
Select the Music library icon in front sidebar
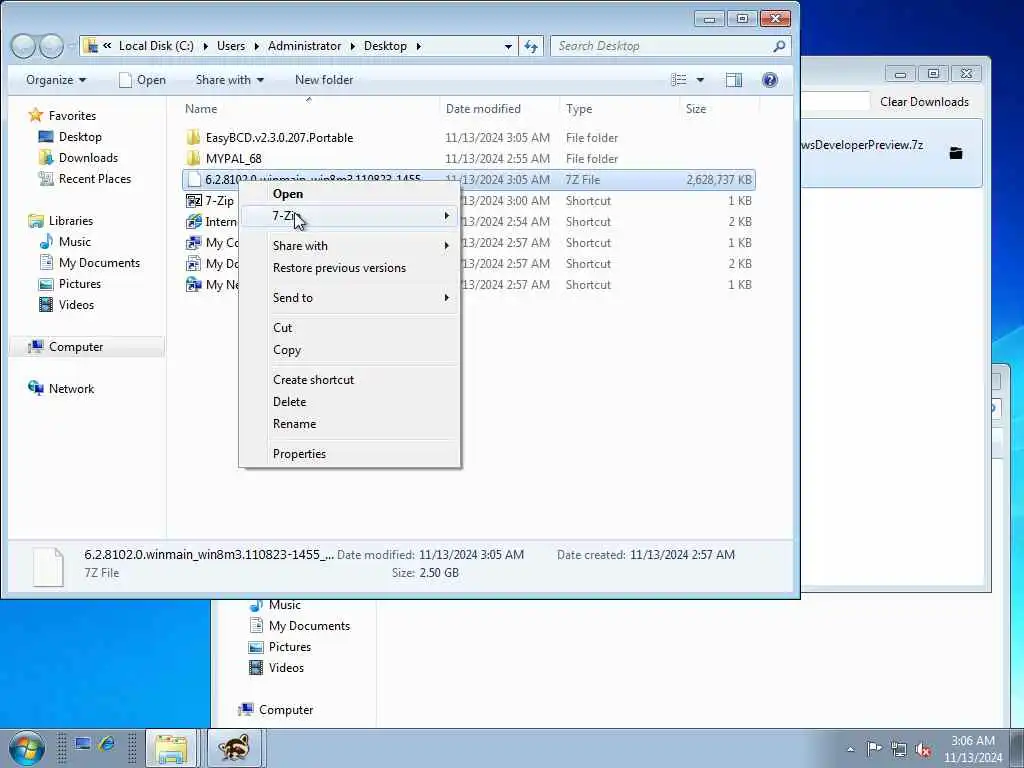coord(46,242)
